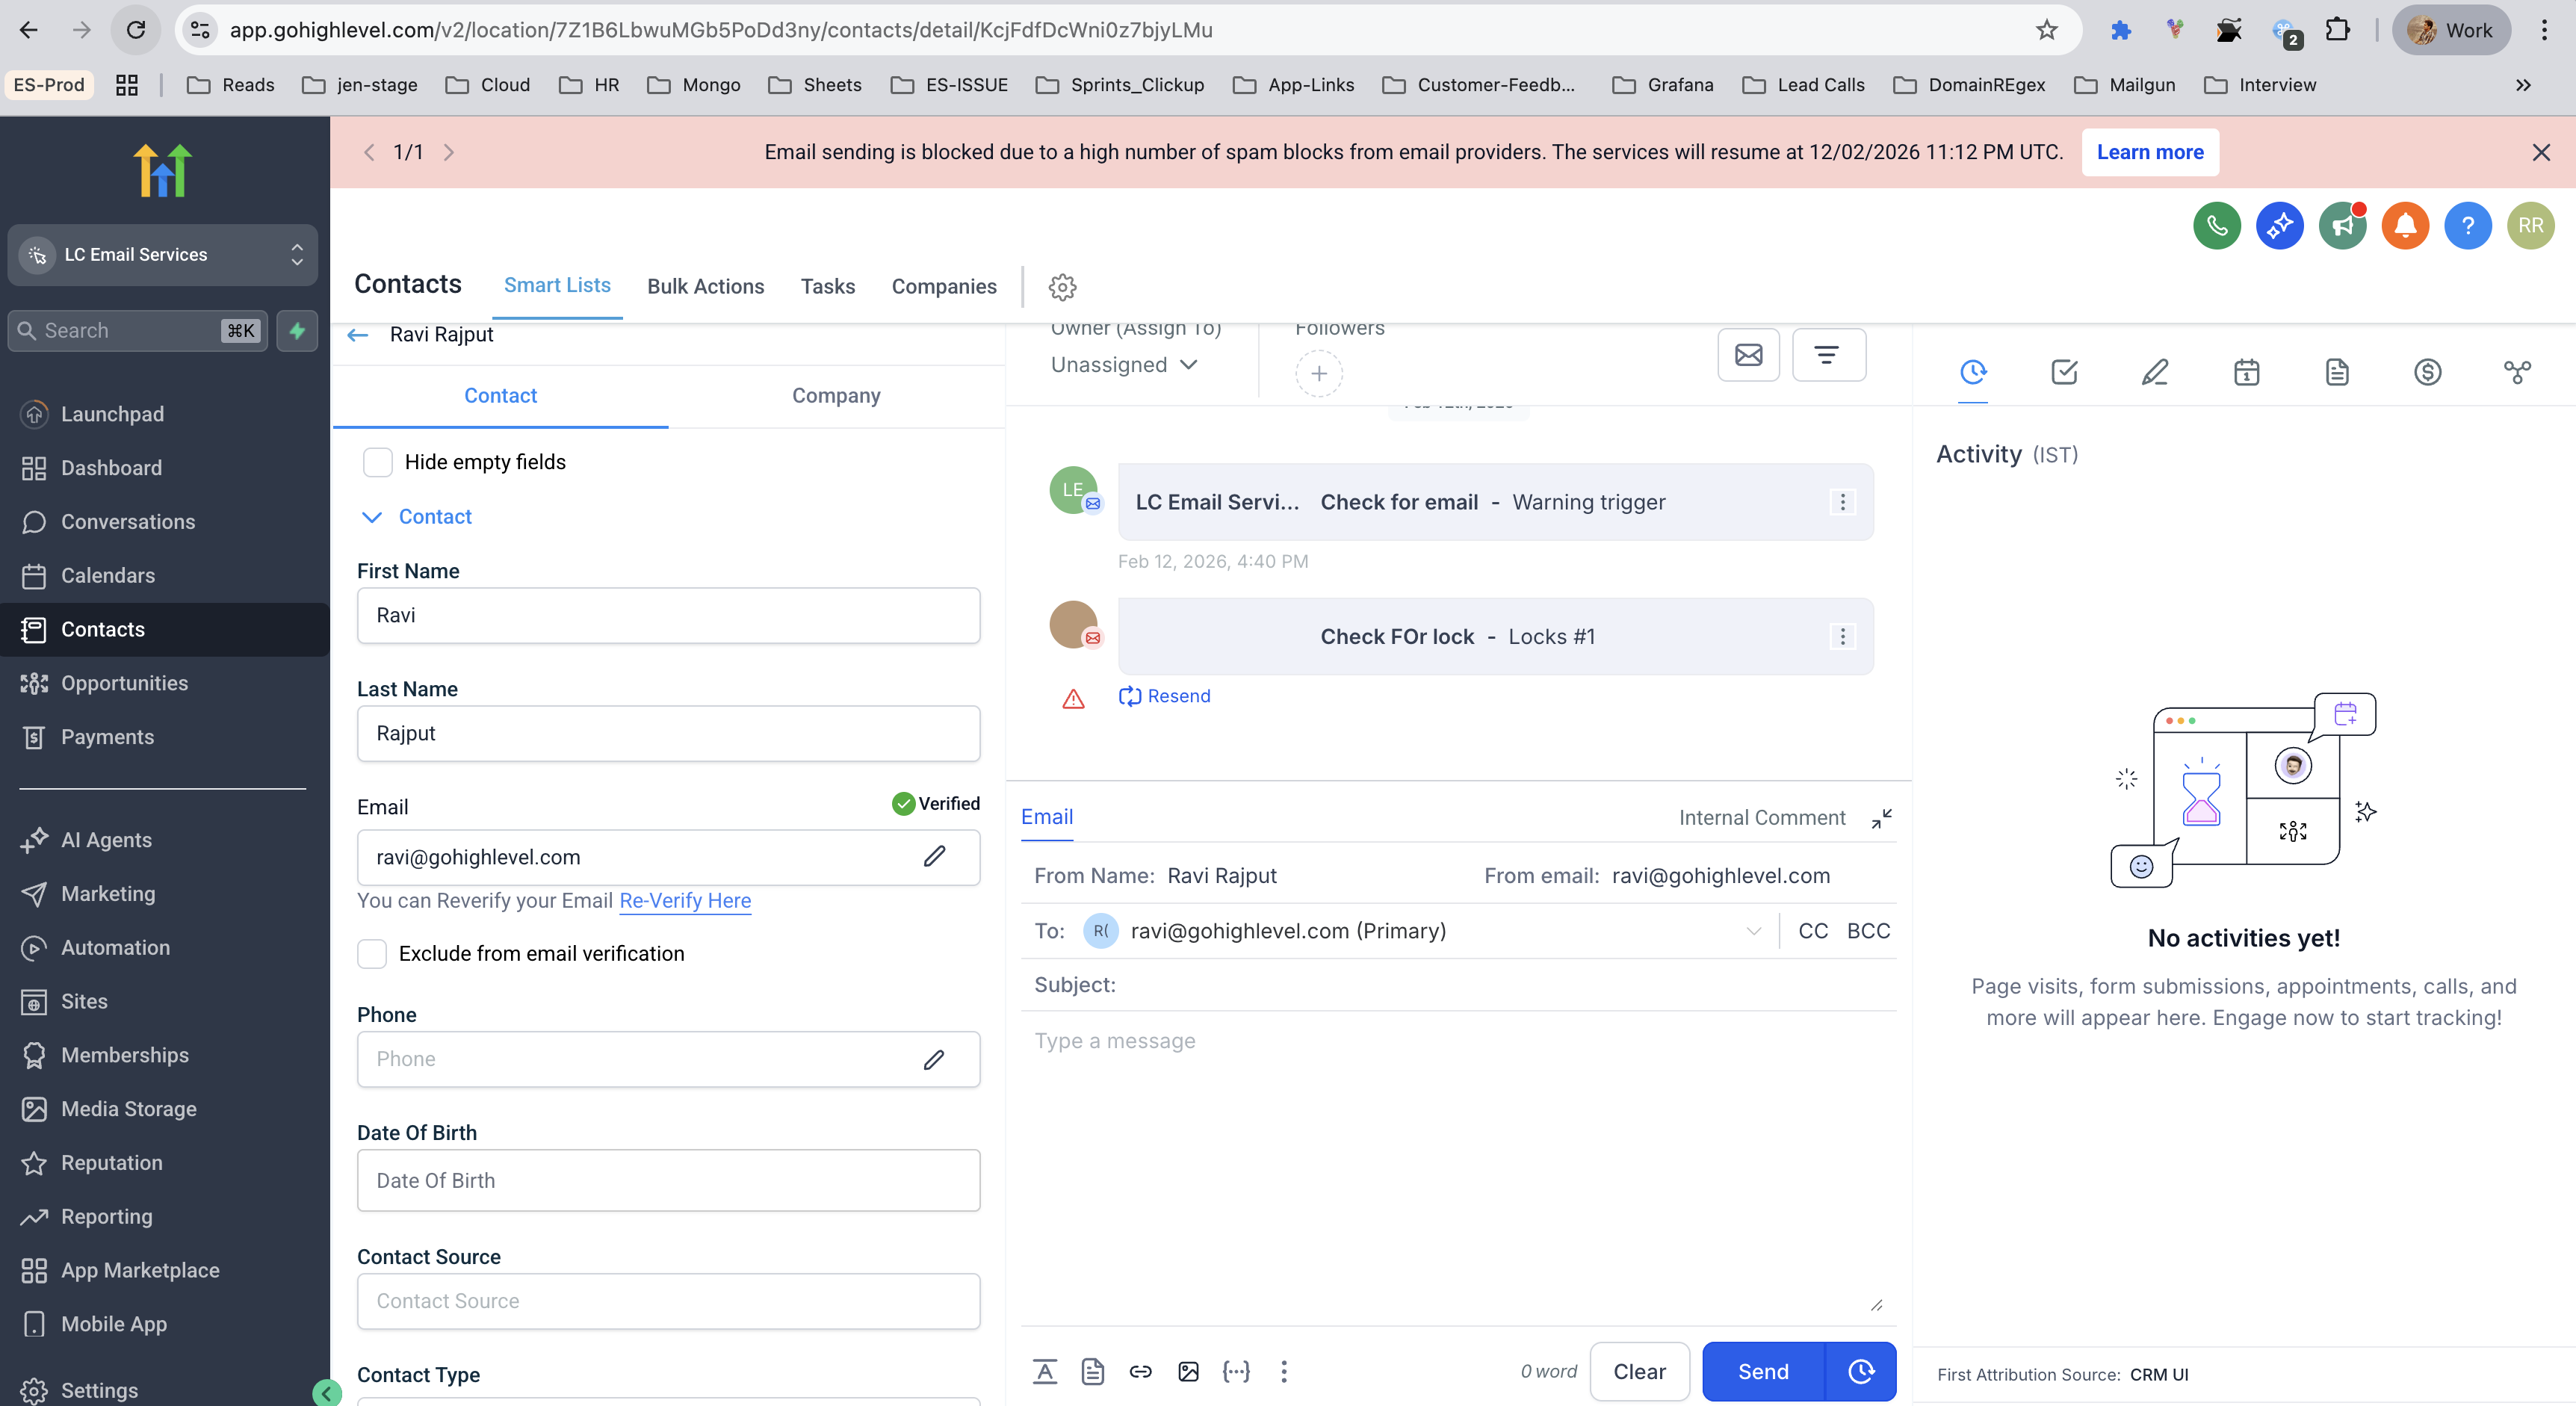
Task: Open options for Check FOr lock message
Action: 1843,637
